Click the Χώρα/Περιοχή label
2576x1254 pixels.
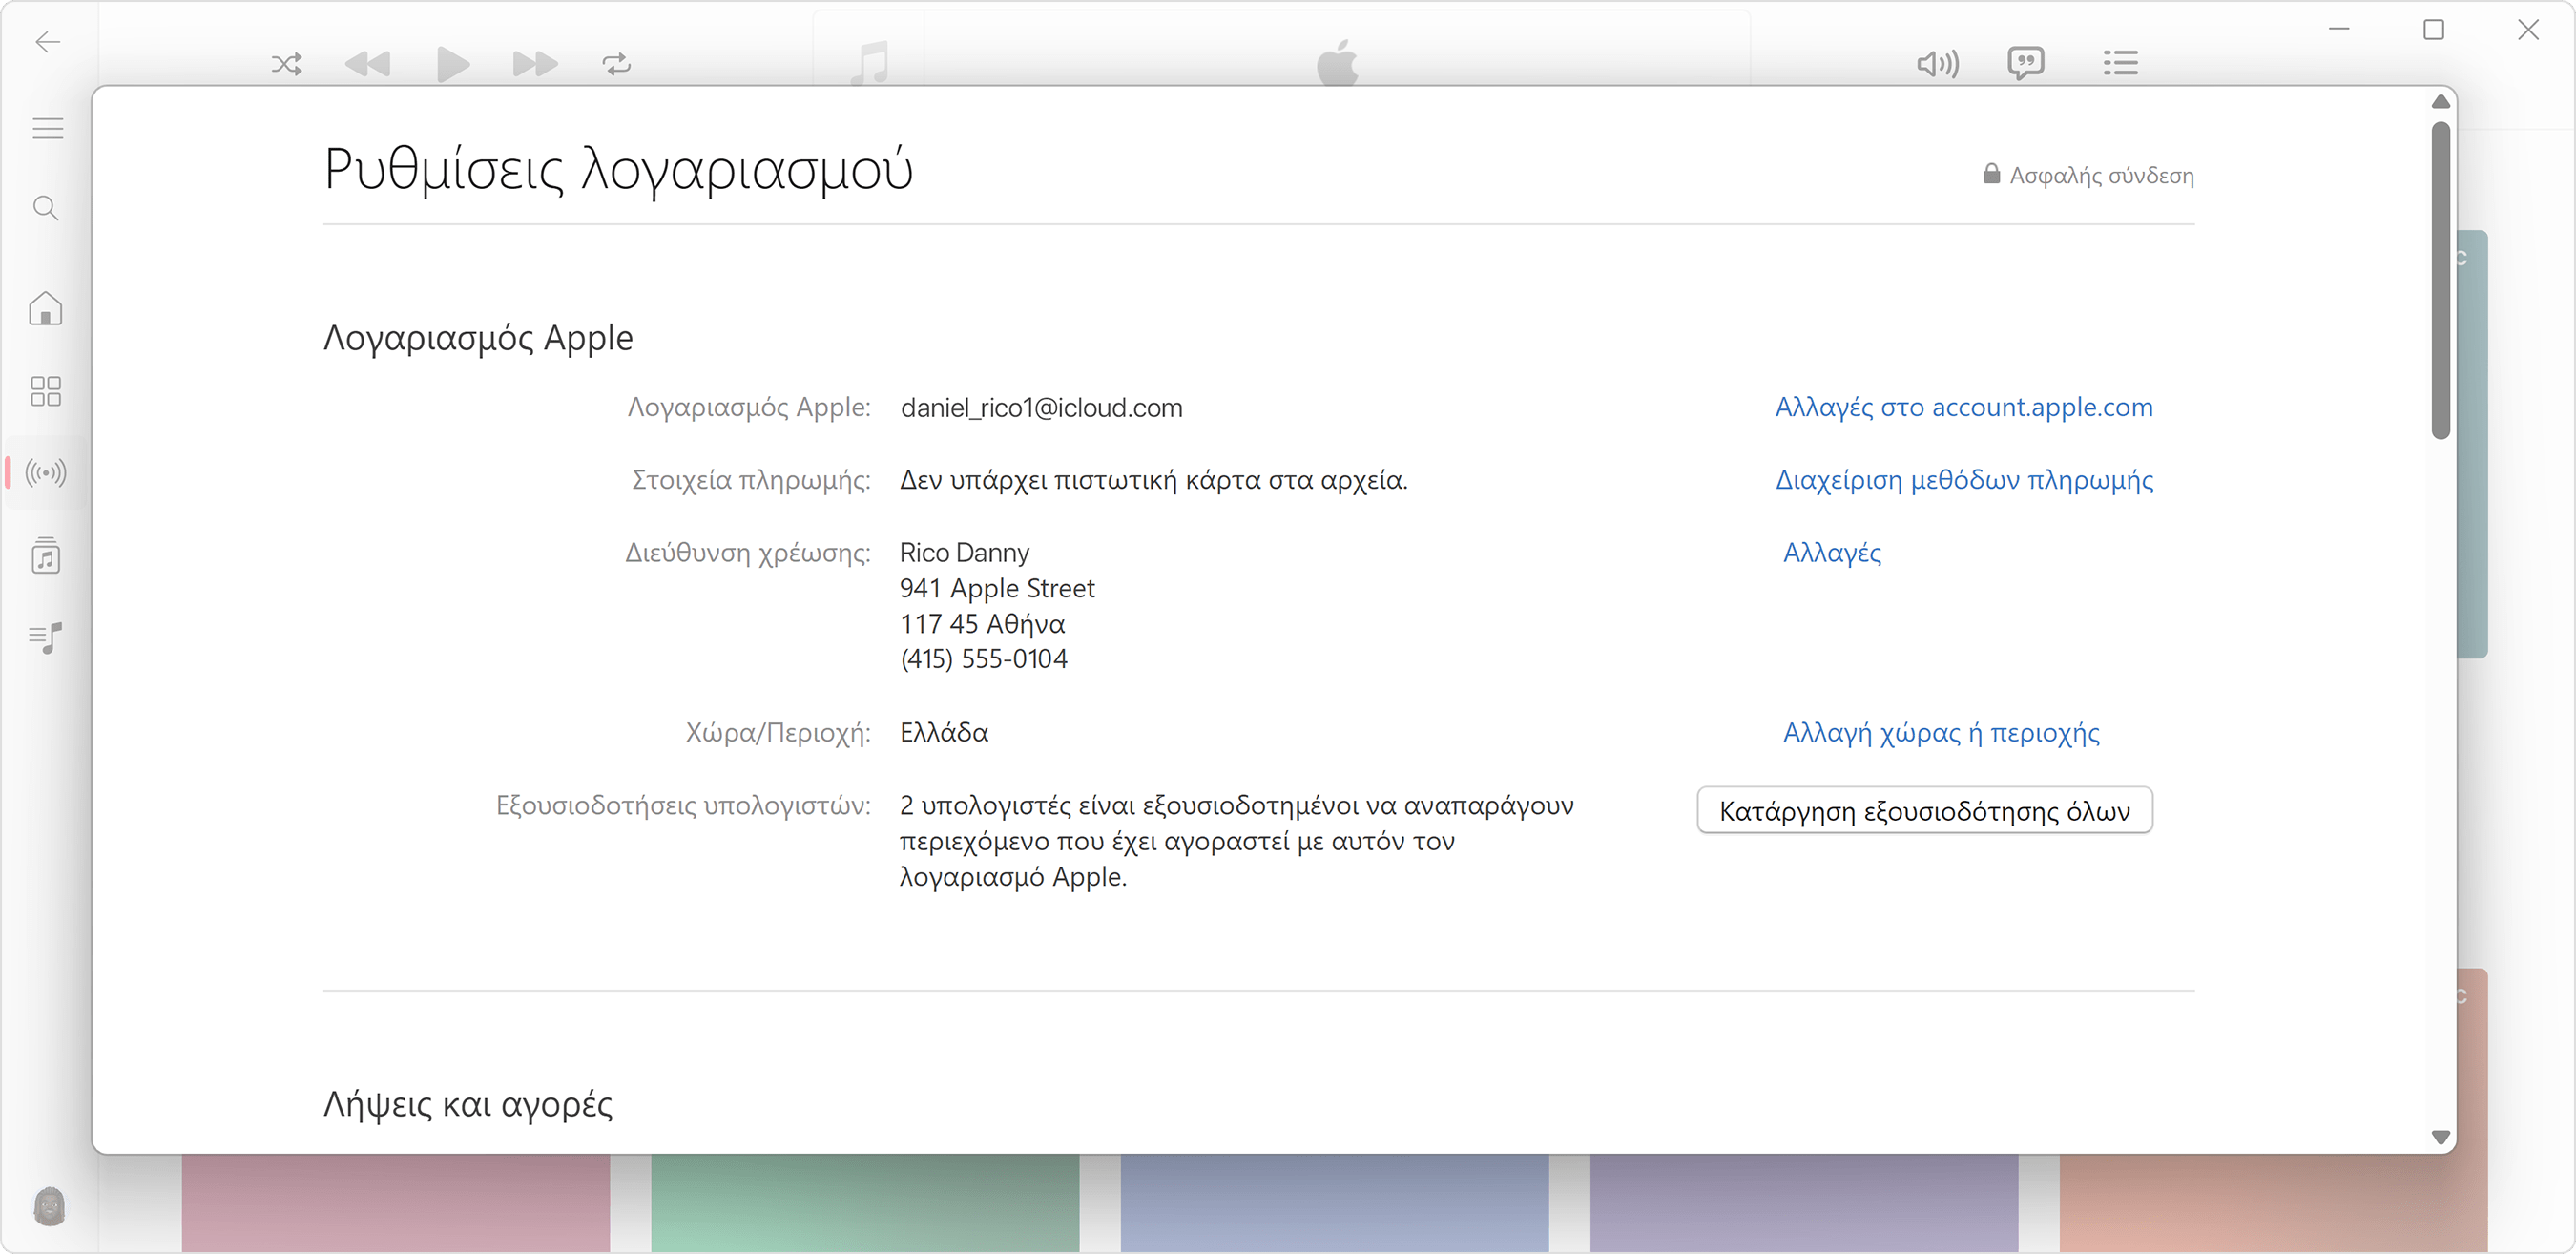pyautogui.click(x=778, y=733)
